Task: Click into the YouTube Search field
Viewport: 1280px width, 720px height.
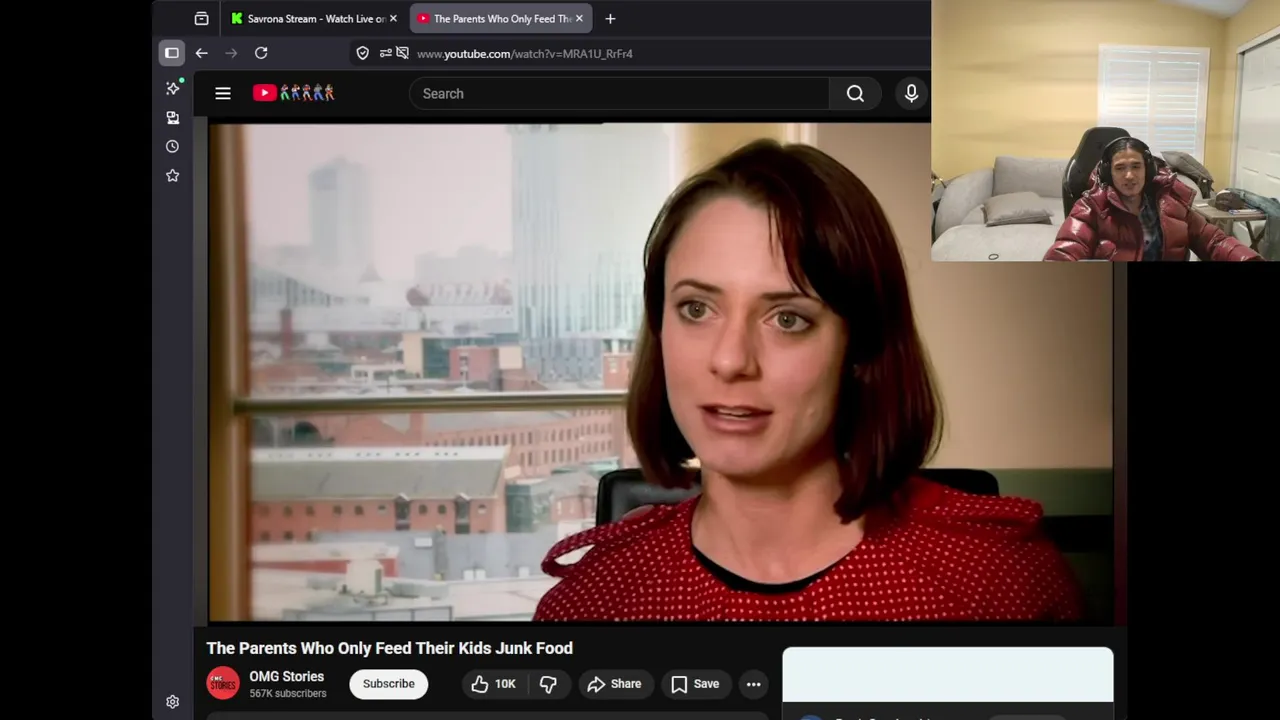Action: point(619,93)
